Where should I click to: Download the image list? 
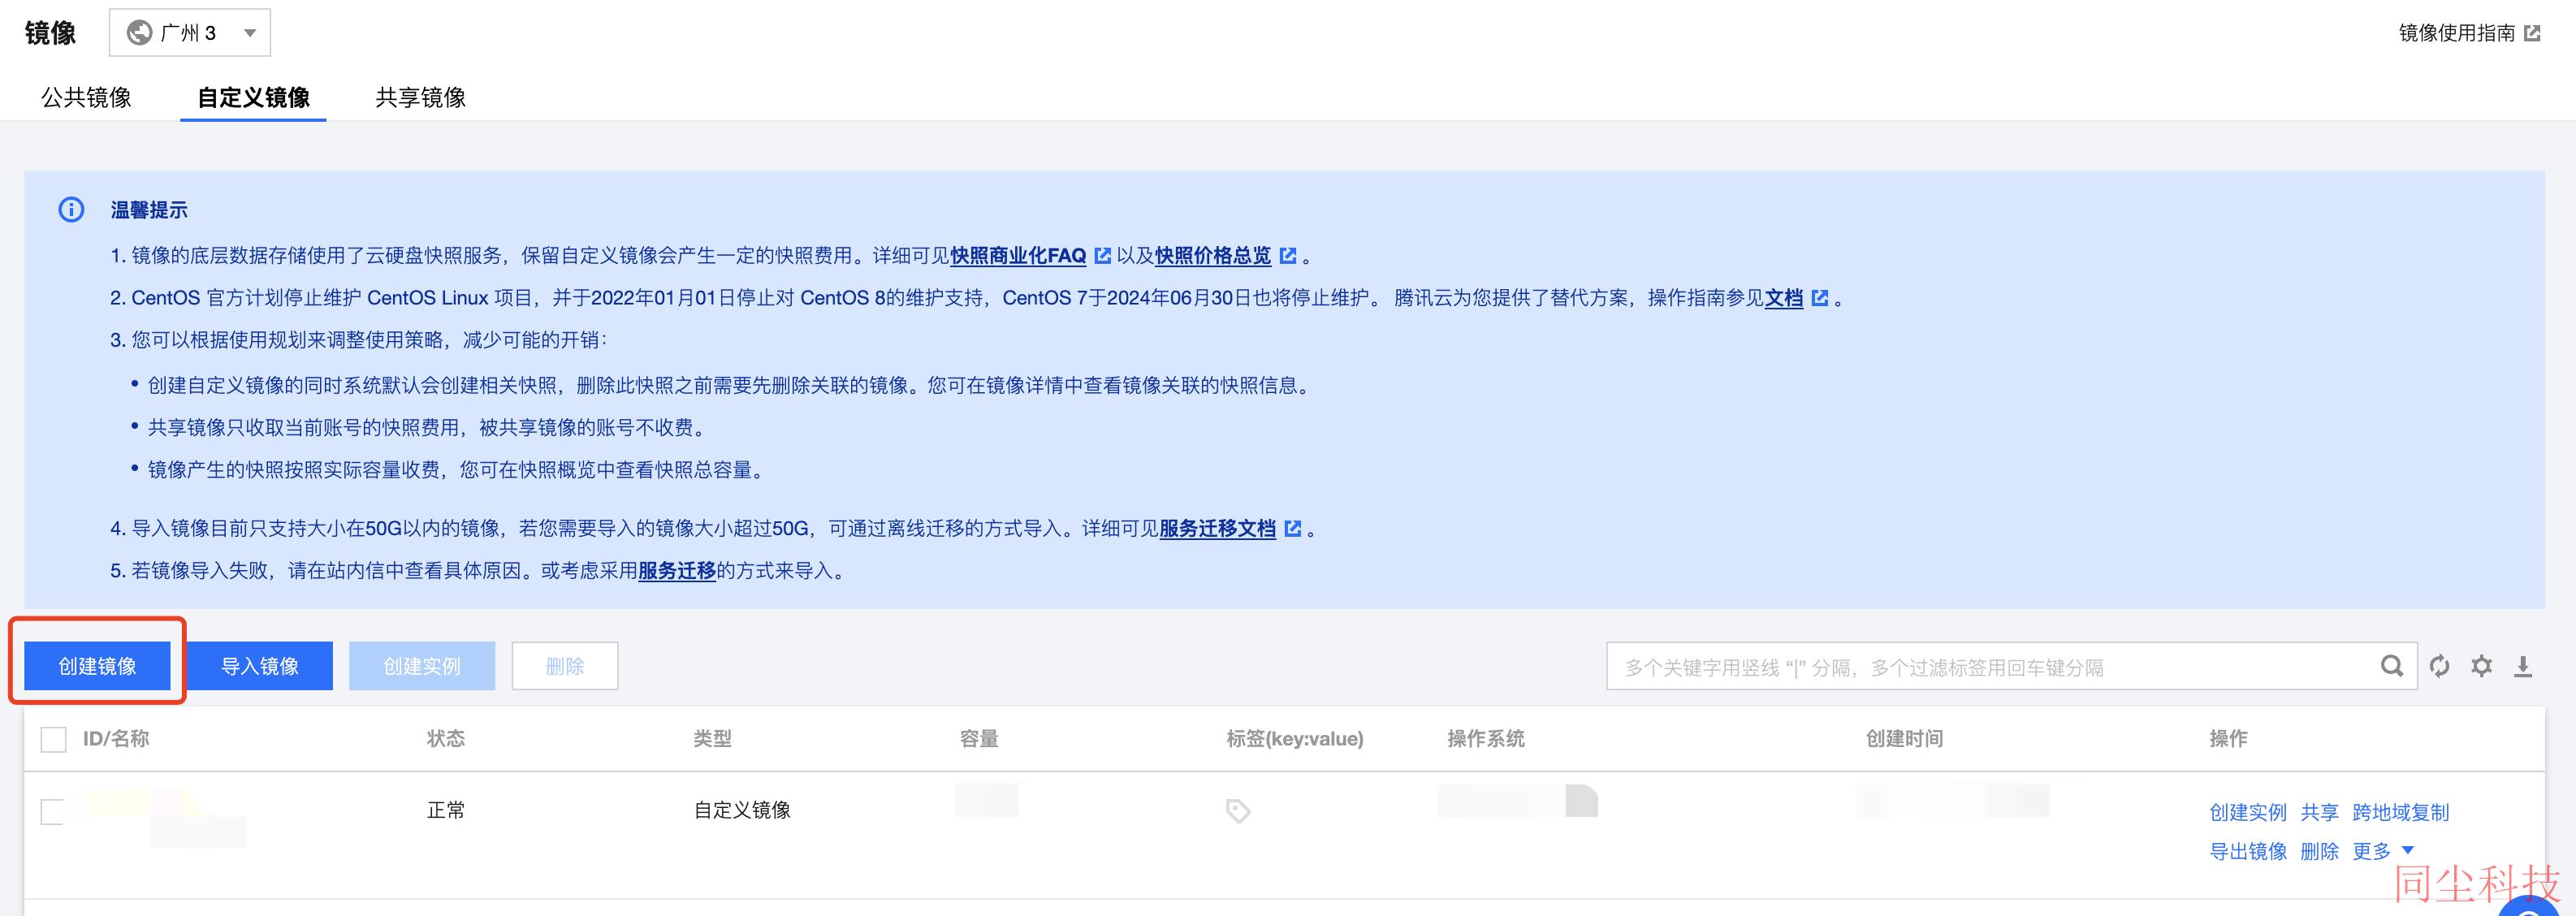(x=2523, y=666)
